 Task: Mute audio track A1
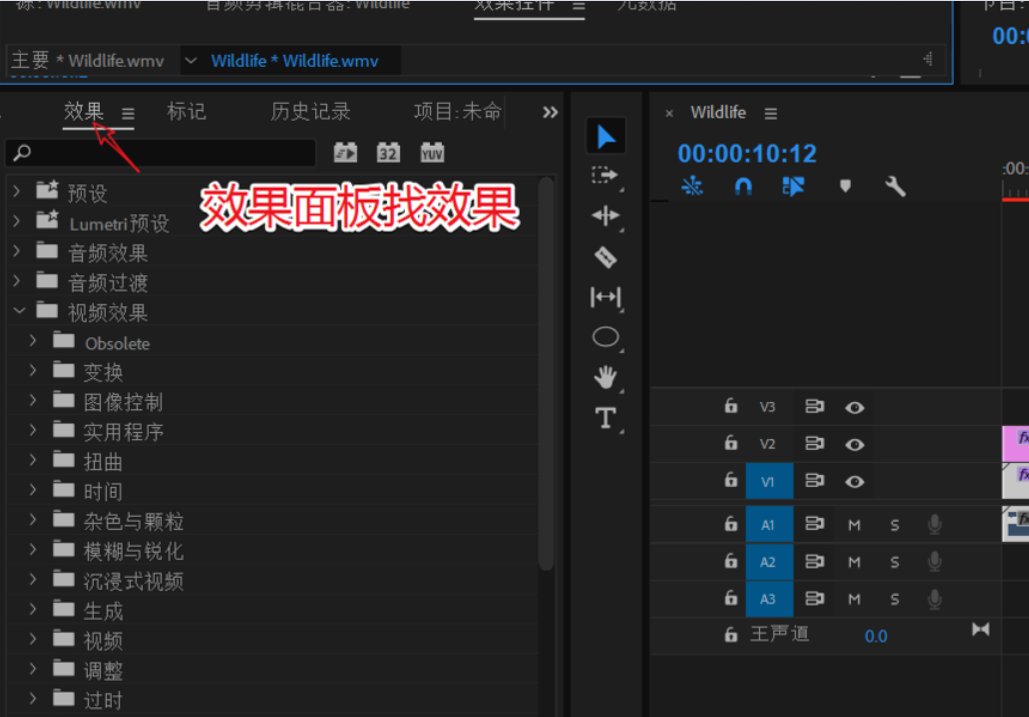point(854,525)
